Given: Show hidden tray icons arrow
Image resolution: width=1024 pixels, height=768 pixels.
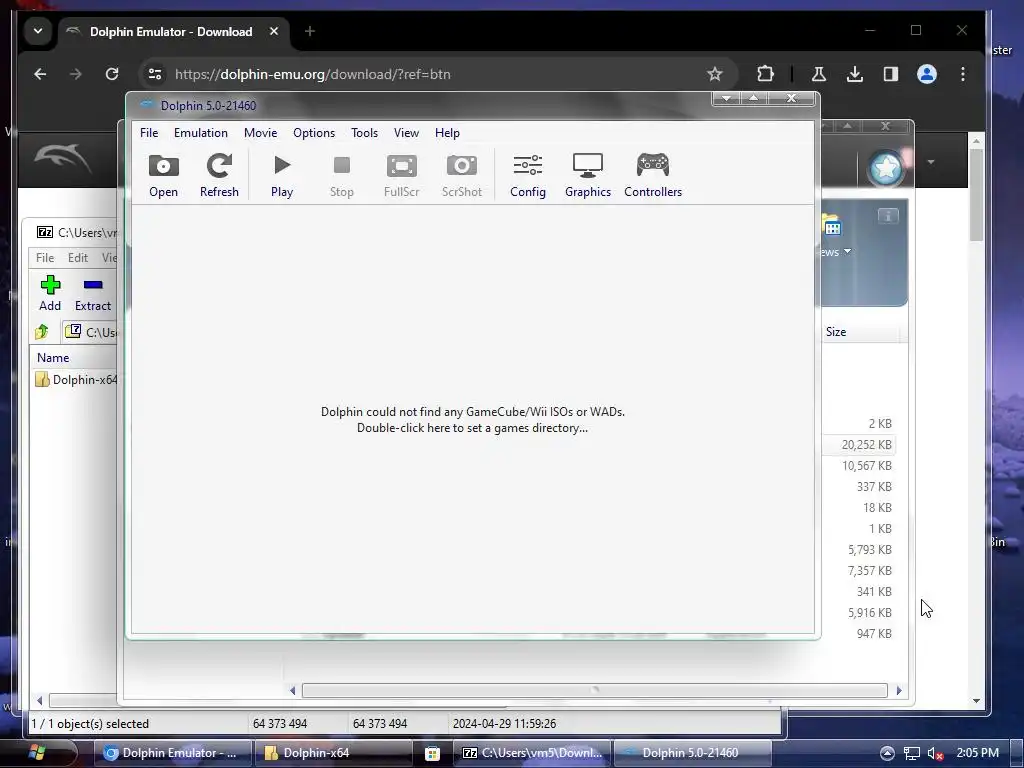Looking at the screenshot, I should click(x=887, y=753).
